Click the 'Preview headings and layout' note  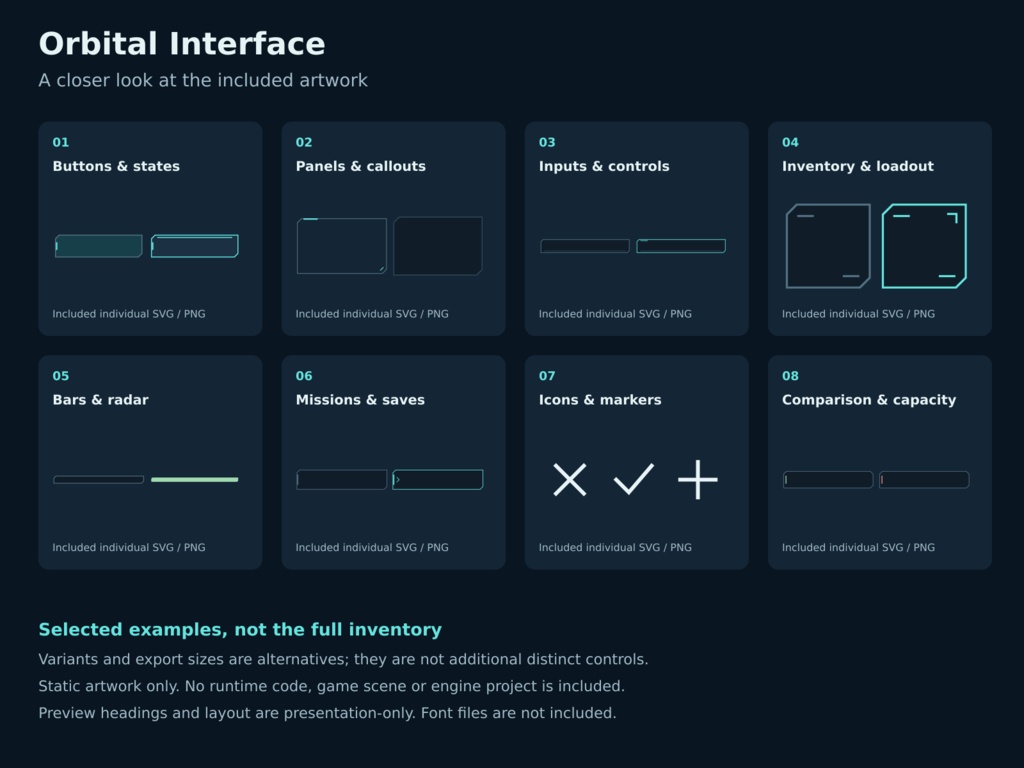point(327,713)
